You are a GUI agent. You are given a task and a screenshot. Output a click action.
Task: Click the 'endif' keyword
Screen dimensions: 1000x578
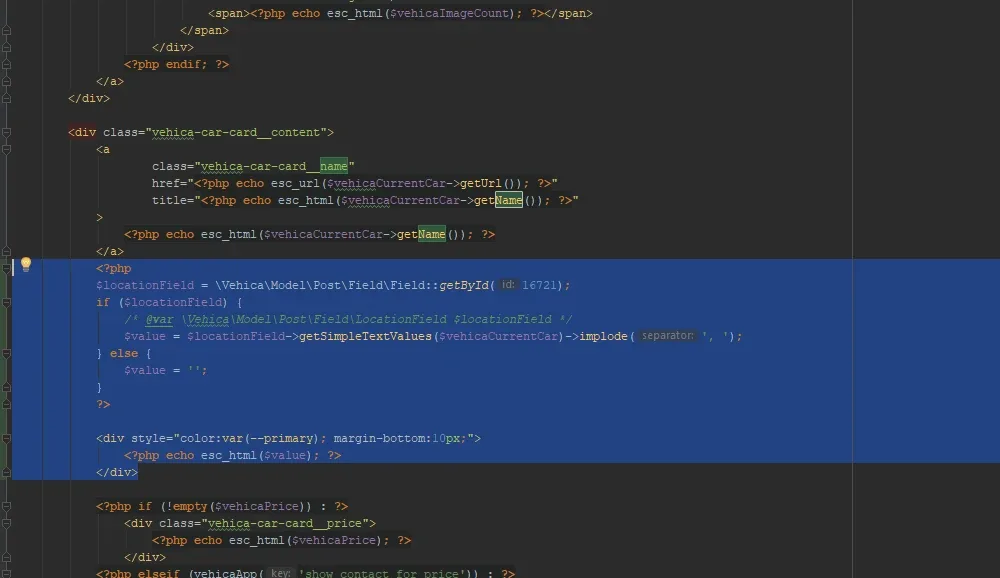[183, 64]
